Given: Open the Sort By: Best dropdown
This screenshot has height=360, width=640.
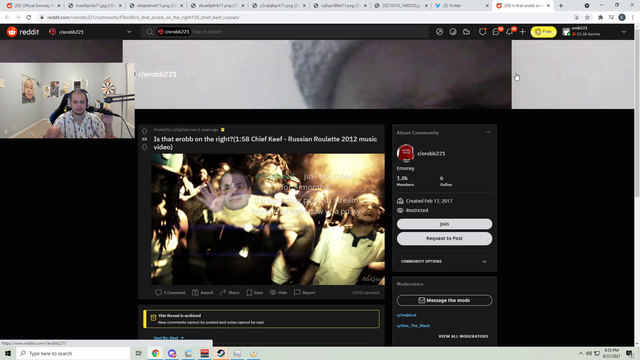Looking at the screenshot, I should tap(169, 338).
